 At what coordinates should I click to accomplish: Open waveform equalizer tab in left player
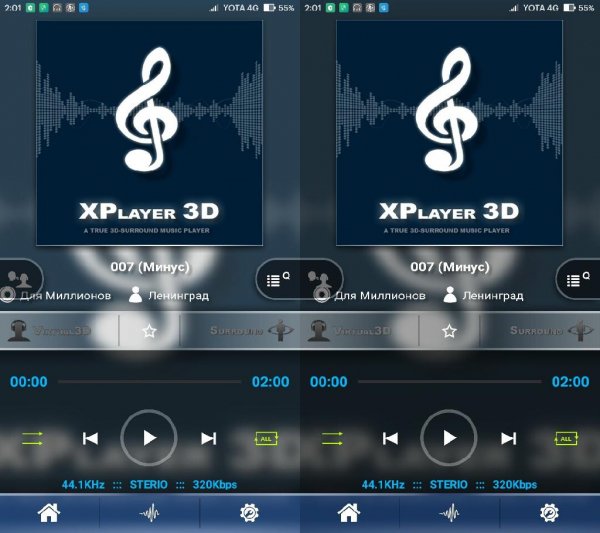pos(150,513)
